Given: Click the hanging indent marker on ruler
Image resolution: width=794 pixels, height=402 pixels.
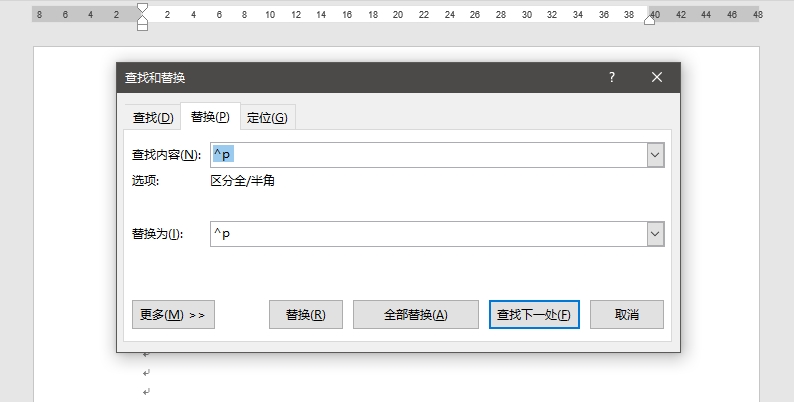Looking at the screenshot, I should click(142, 18).
